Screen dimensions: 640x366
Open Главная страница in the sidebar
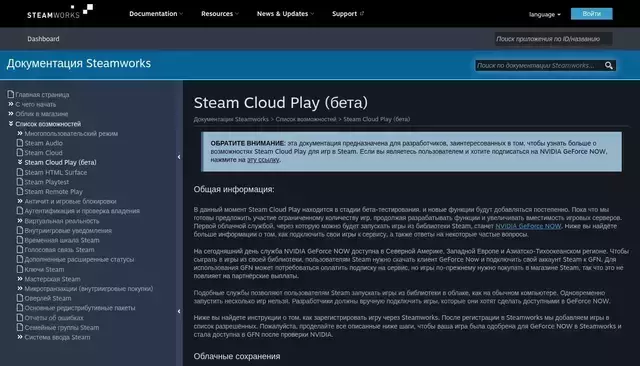(x=42, y=95)
